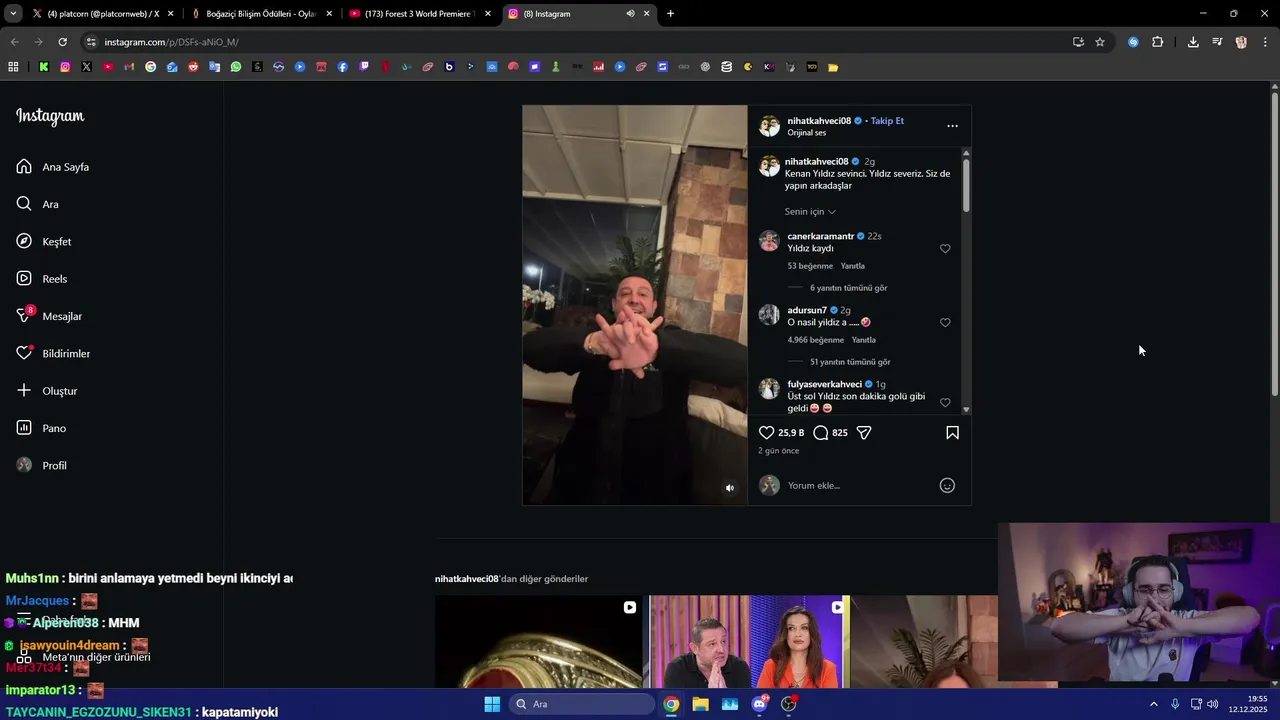This screenshot has width=1280, height=720.
Task: Toggle video mute speaker button
Action: pyautogui.click(x=730, y=488)
